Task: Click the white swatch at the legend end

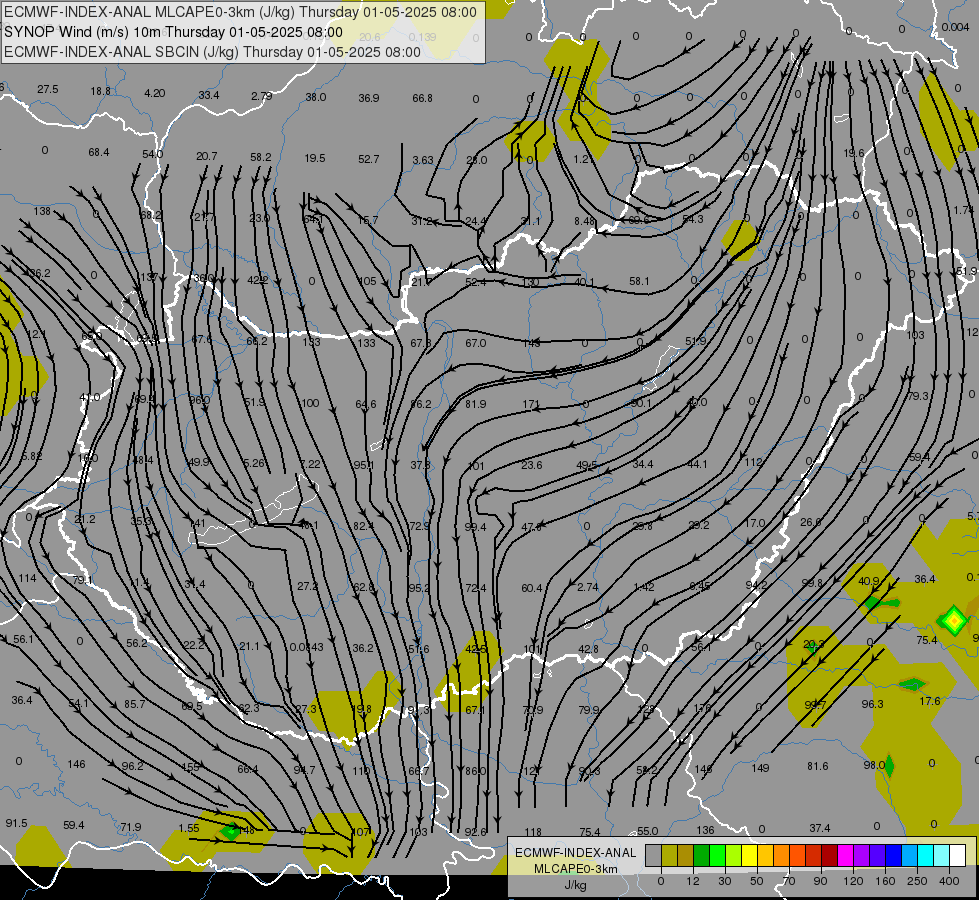Action: [958, 856]
